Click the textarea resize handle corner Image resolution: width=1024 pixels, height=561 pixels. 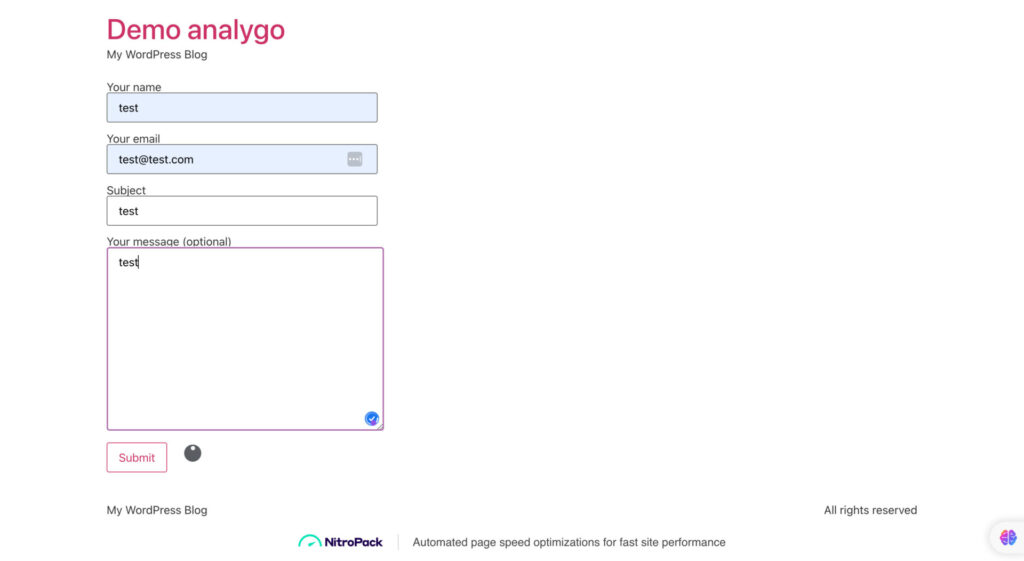[380, 427]
